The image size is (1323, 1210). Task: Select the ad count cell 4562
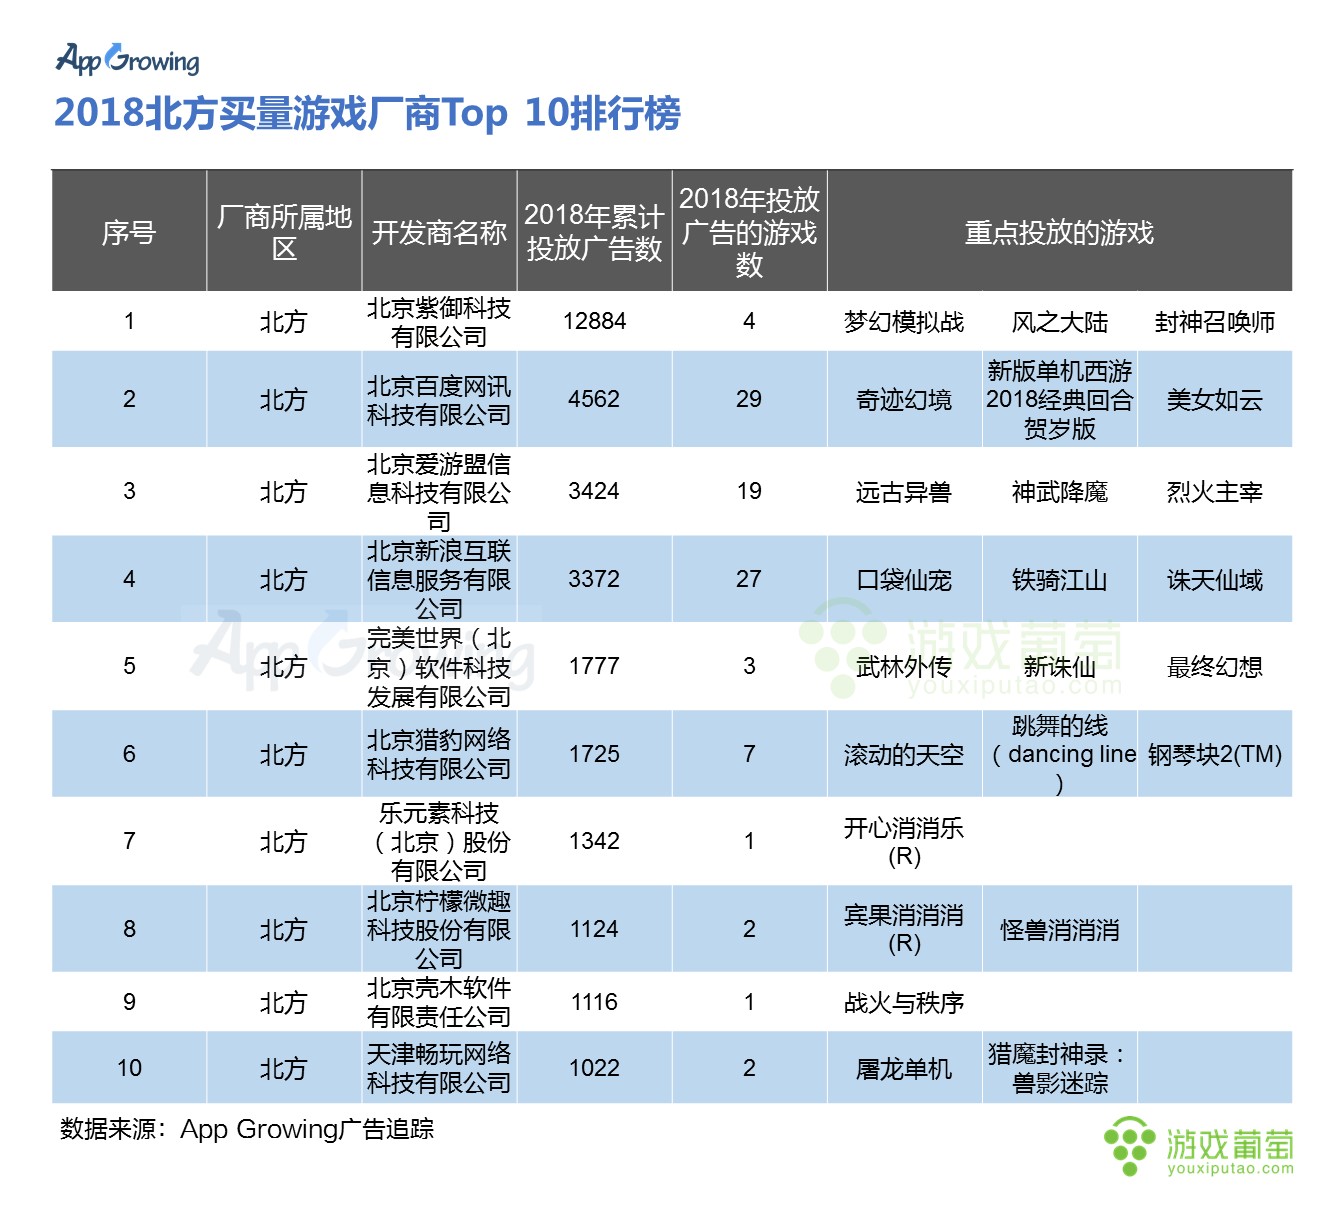pyautogui.click(x=594, y=400)
